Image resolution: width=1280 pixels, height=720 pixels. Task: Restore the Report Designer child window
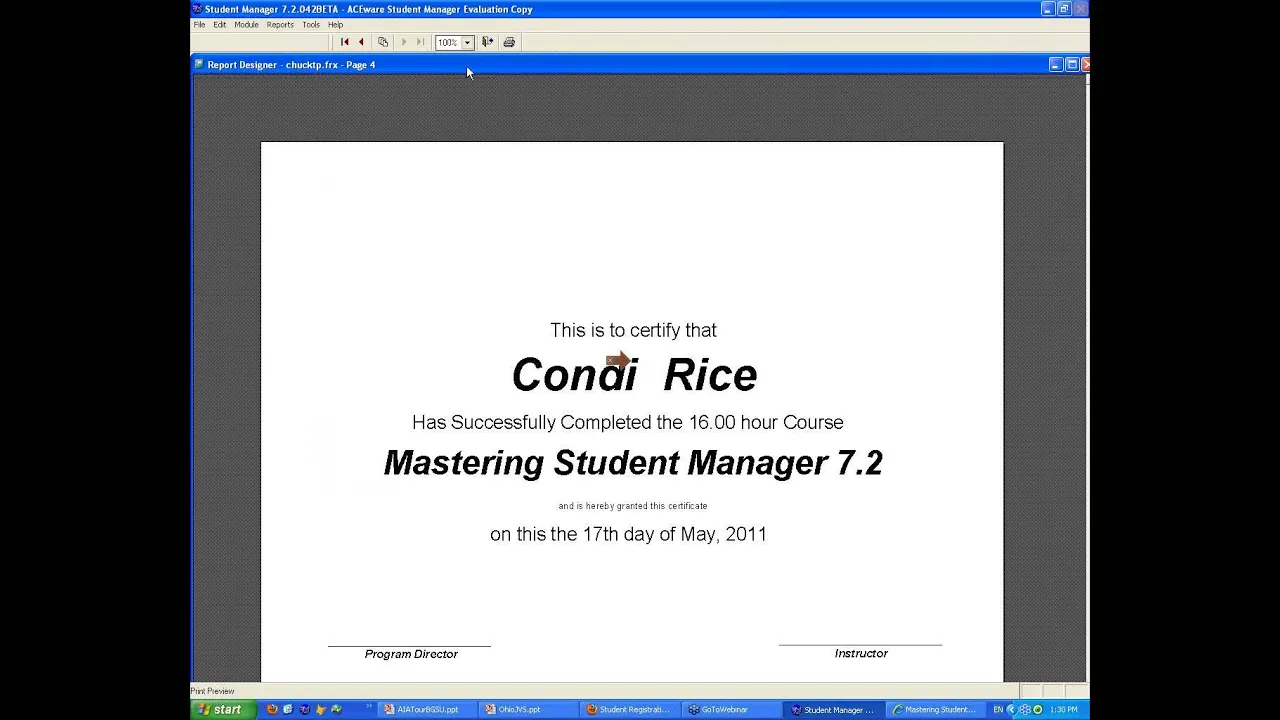click(1072, 64)
